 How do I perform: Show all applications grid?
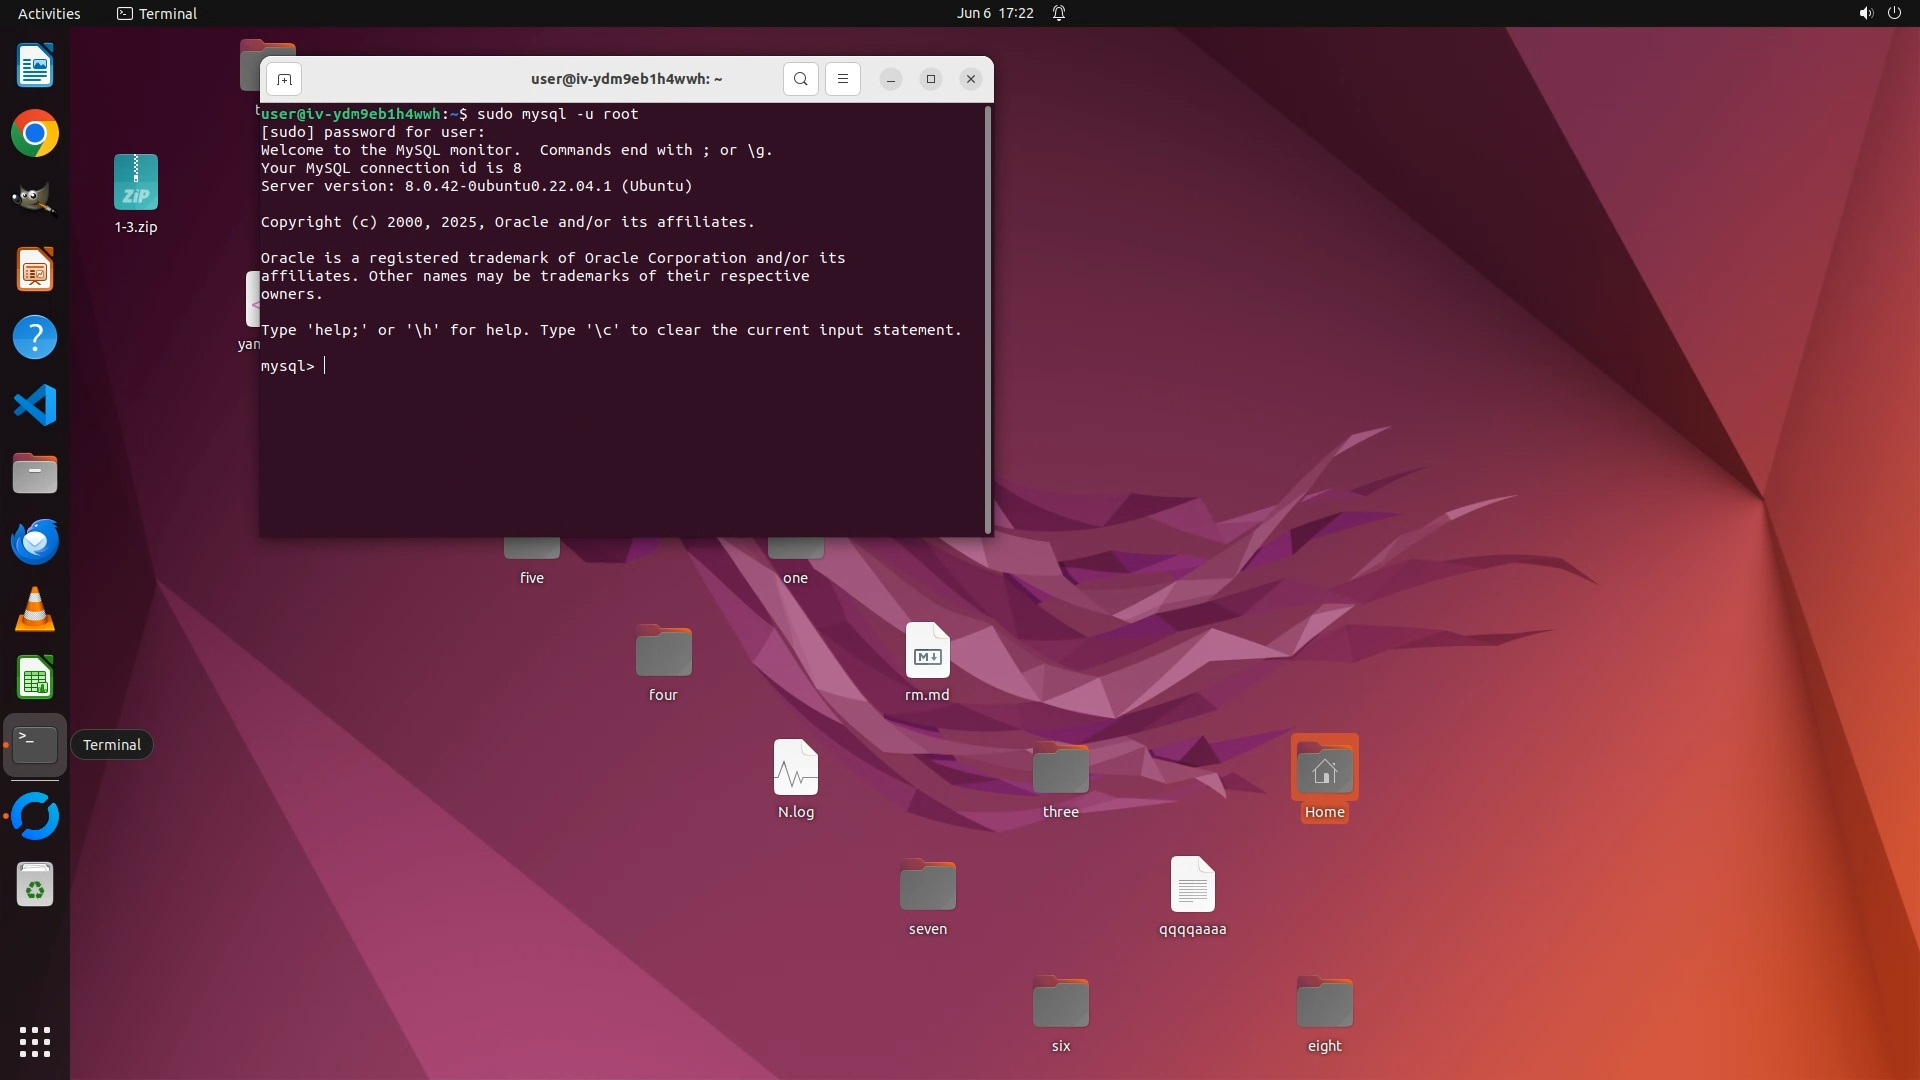coord(35,1042)
